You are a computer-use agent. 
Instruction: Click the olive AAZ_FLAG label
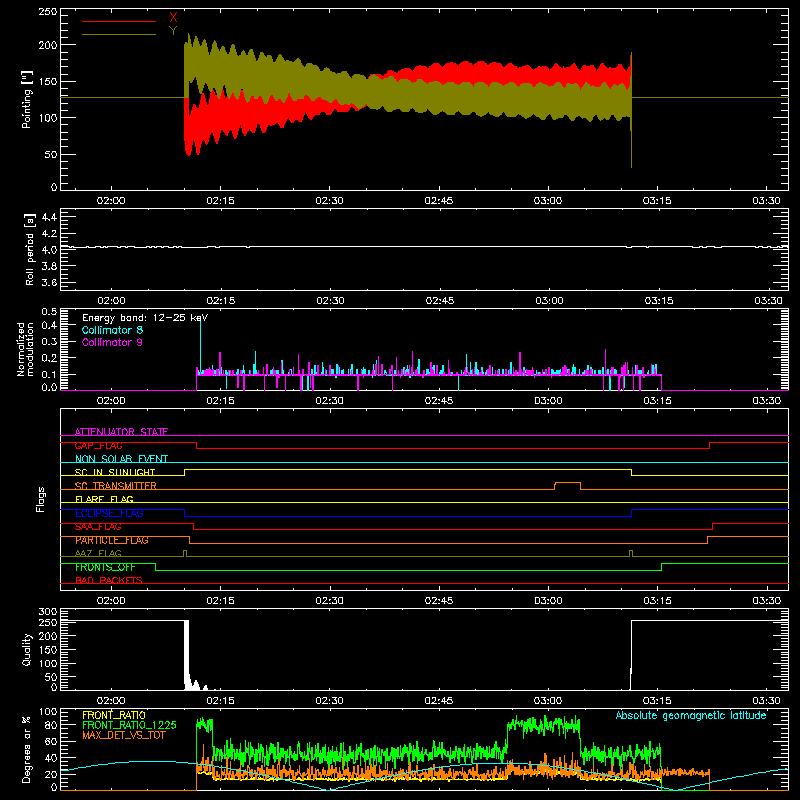pos(98,553)
